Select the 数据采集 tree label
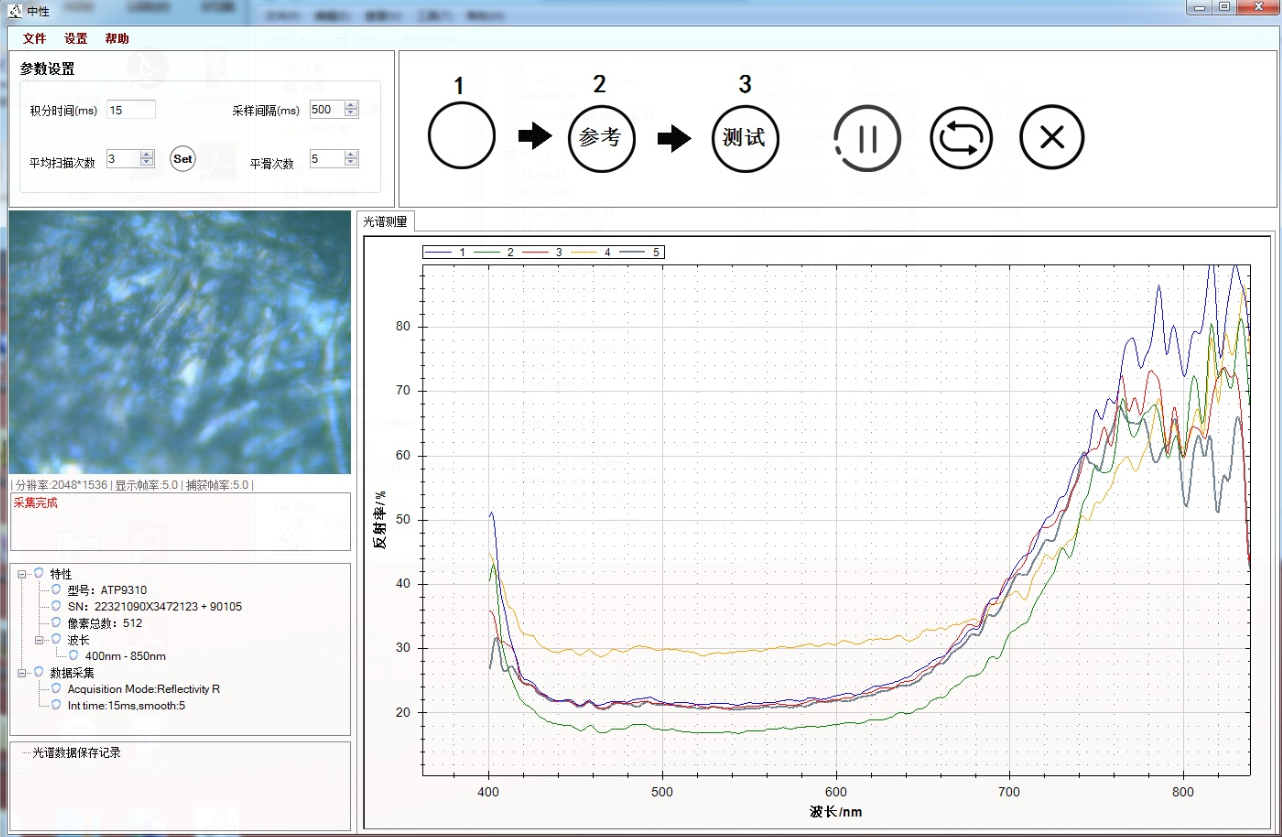The image size is (1282, 837). tap(72, 673)
